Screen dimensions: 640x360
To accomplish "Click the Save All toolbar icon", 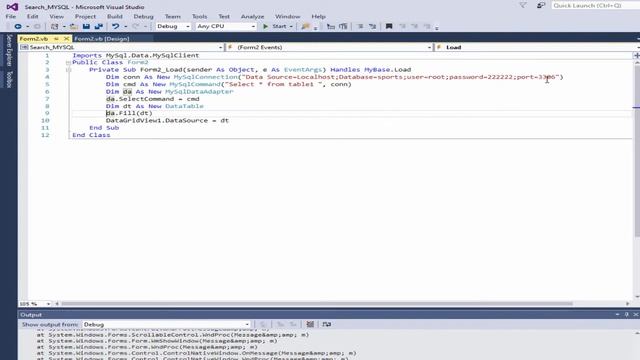I will tap(98, 27).
